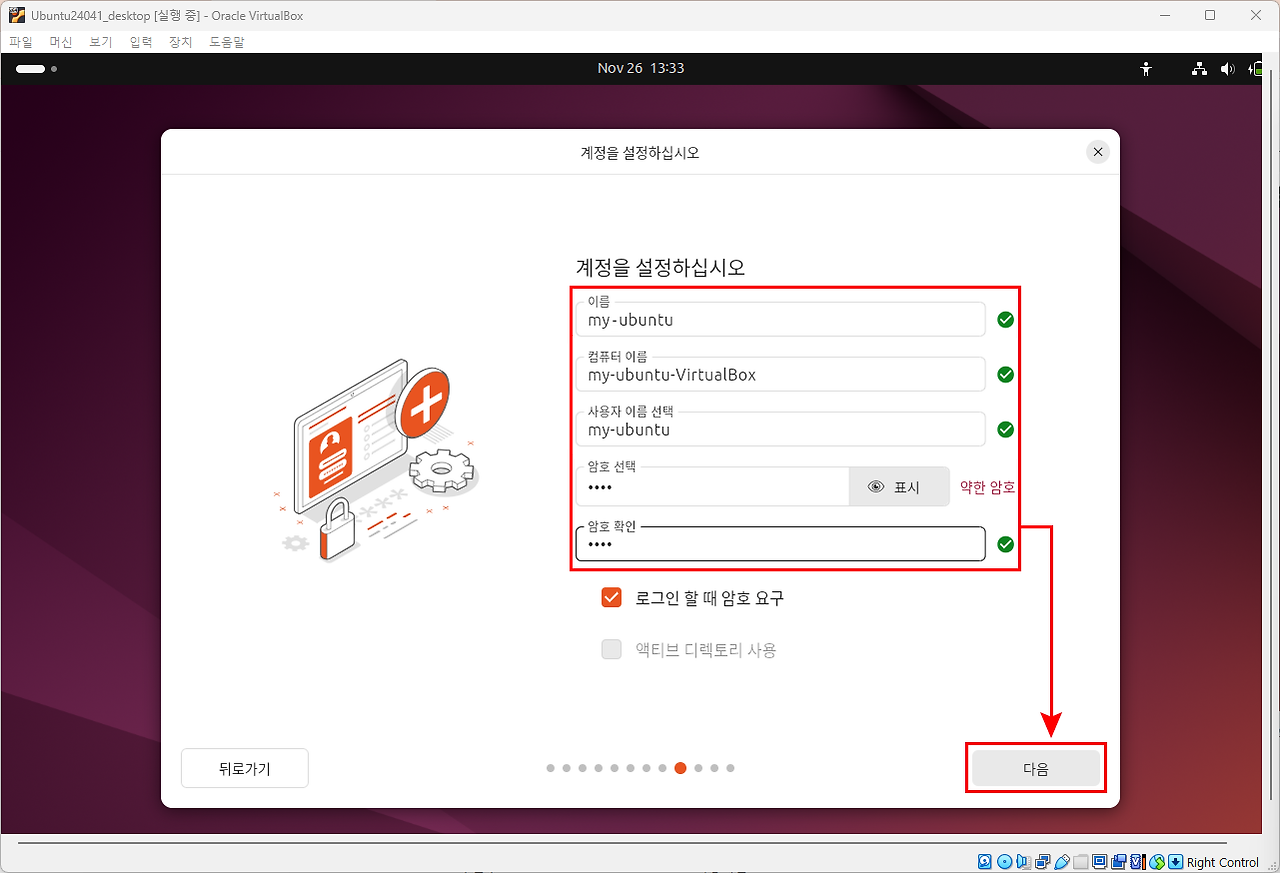
Task: Click the Activities workspace indicator pill
Action: [x=31, y=69]
